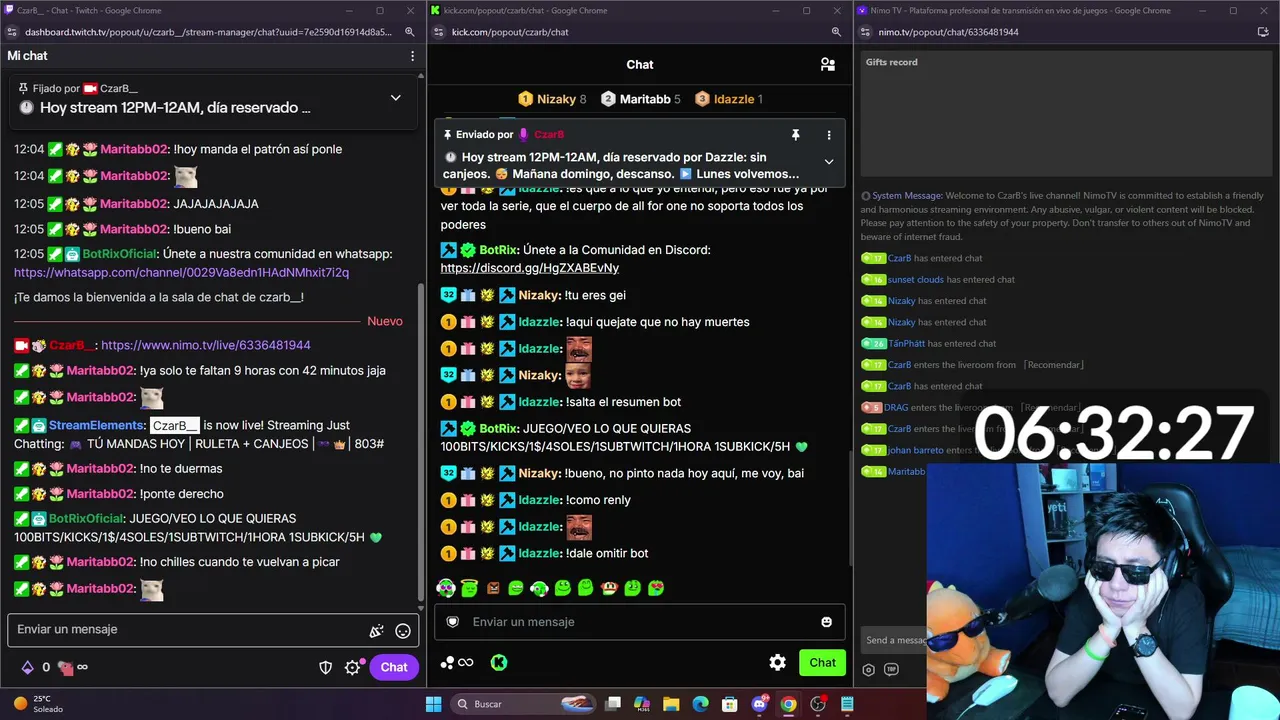Open Kick channel points infinity icon
The width and height of the screenshot is (1280, 720).
click(457, 662)
